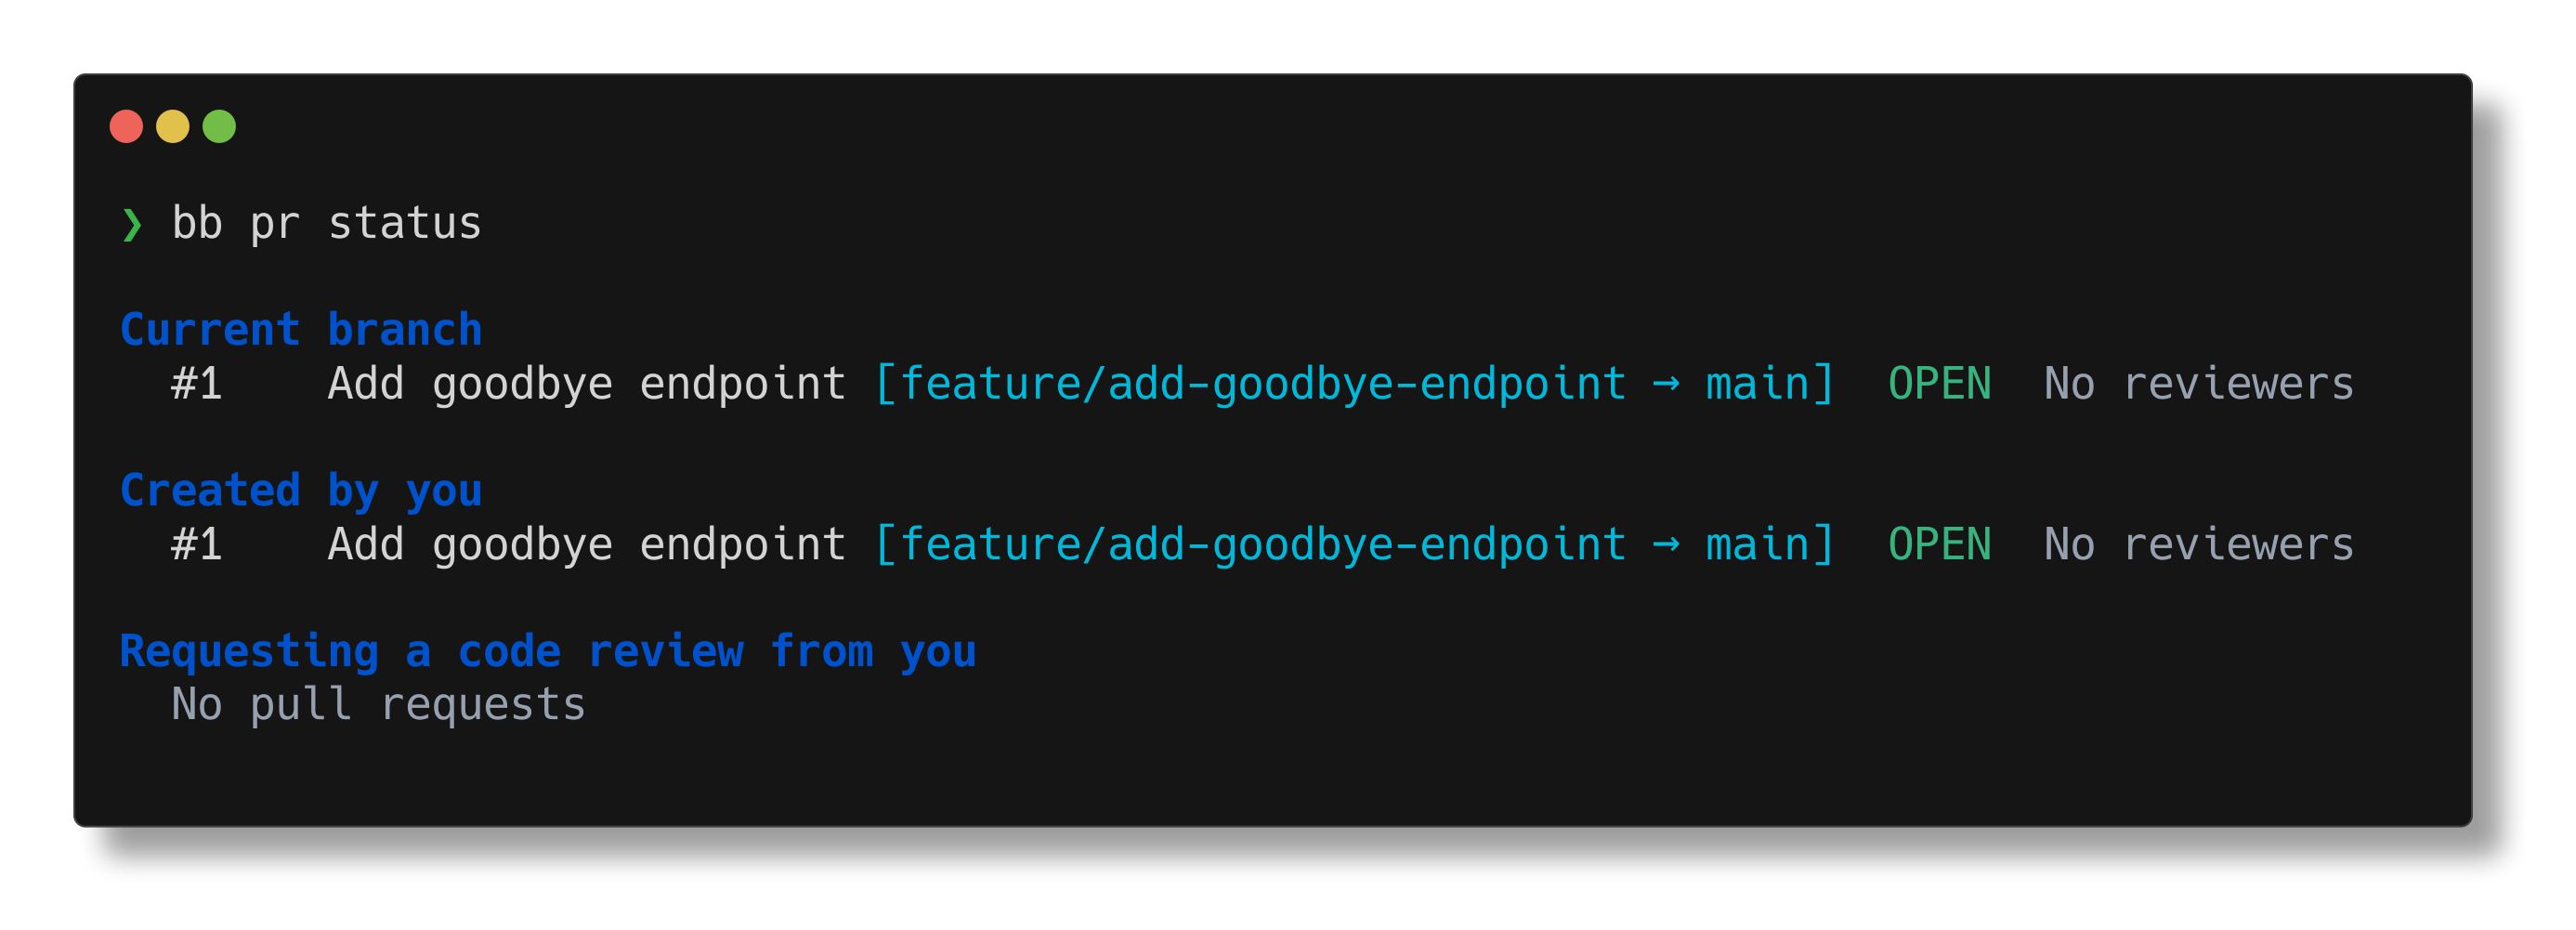Click 'No reviewers' under Current branch

(x=2198, y=384)
